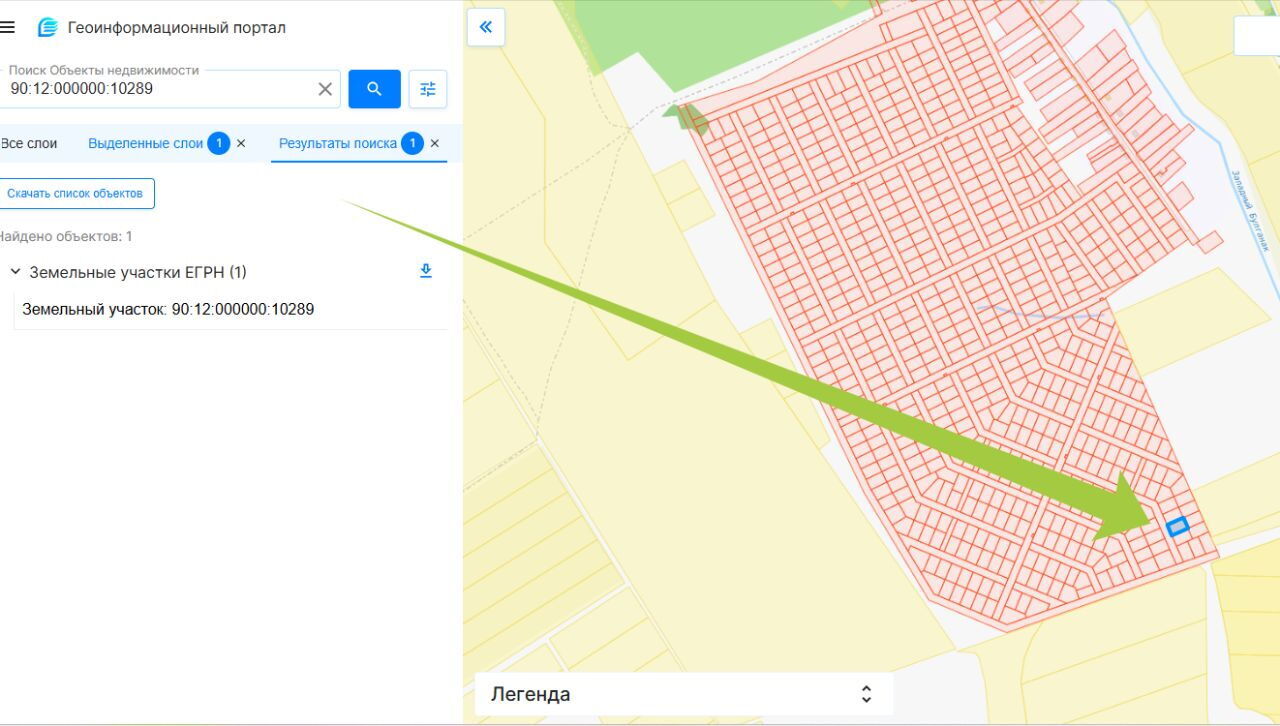The image size is (1280, 726).
Task: Switch to the Выделенные слои tab
Action: coord(146,143)
